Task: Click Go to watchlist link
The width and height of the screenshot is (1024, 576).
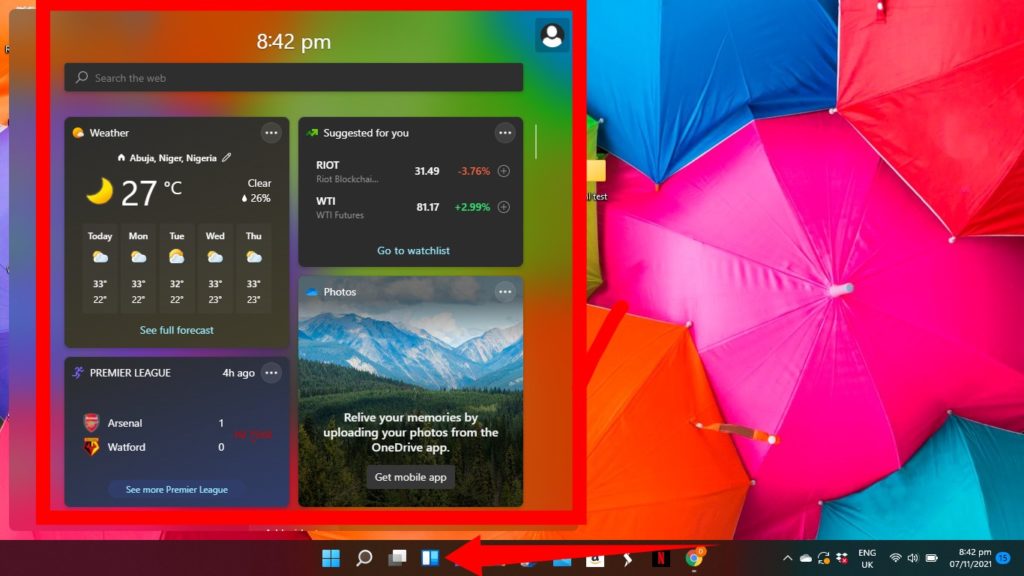Action: point(413,250)
